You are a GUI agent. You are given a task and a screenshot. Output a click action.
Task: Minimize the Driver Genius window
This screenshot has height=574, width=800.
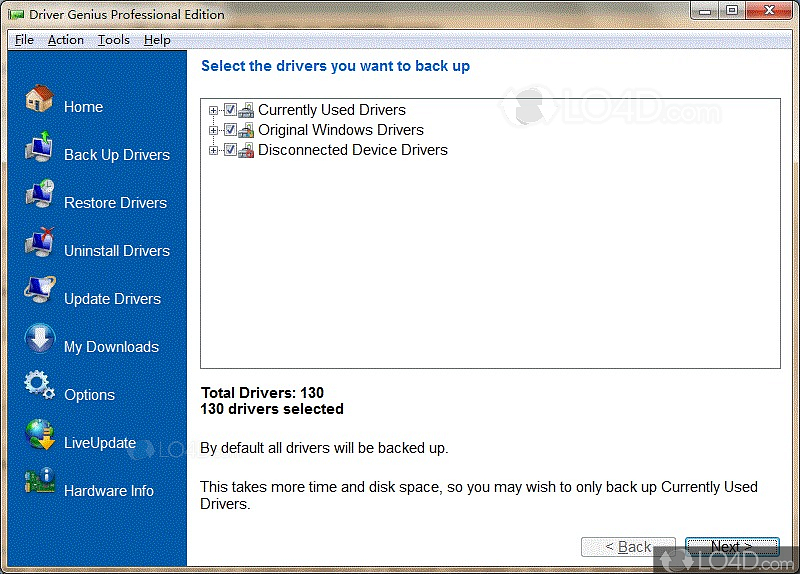[x=705, y=11]
